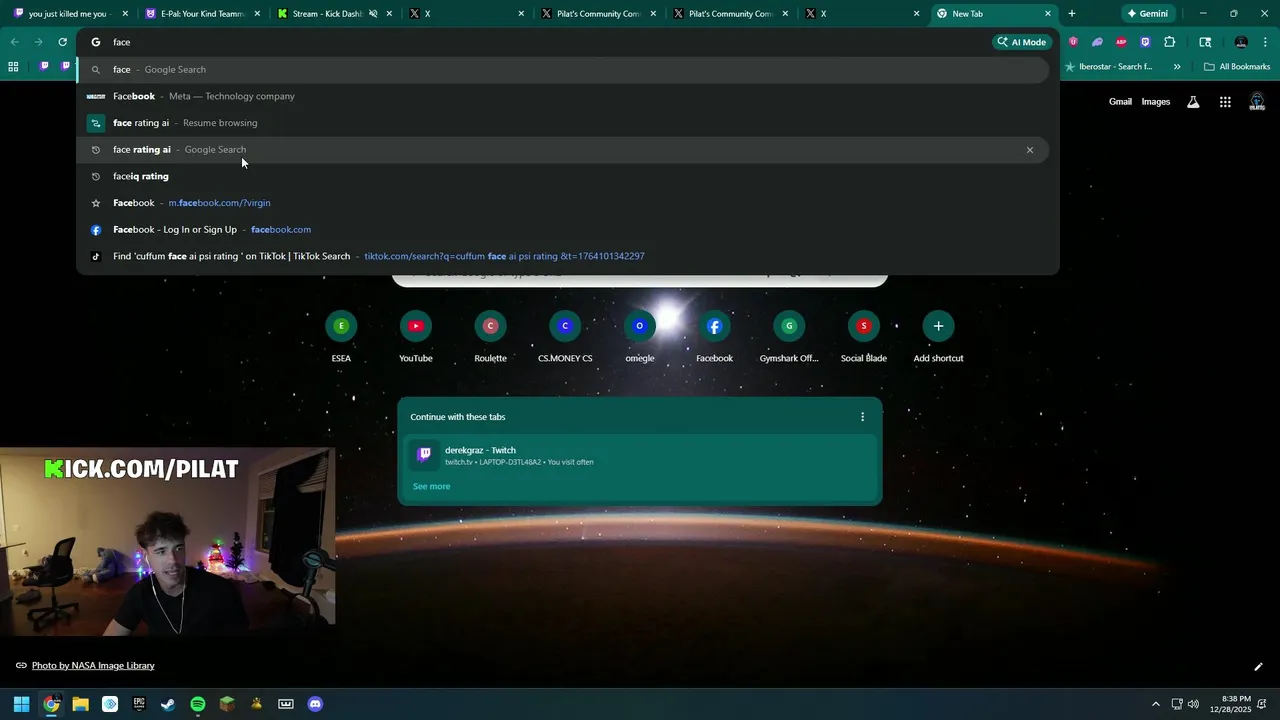Open a new browser tab

point(1072,14)
